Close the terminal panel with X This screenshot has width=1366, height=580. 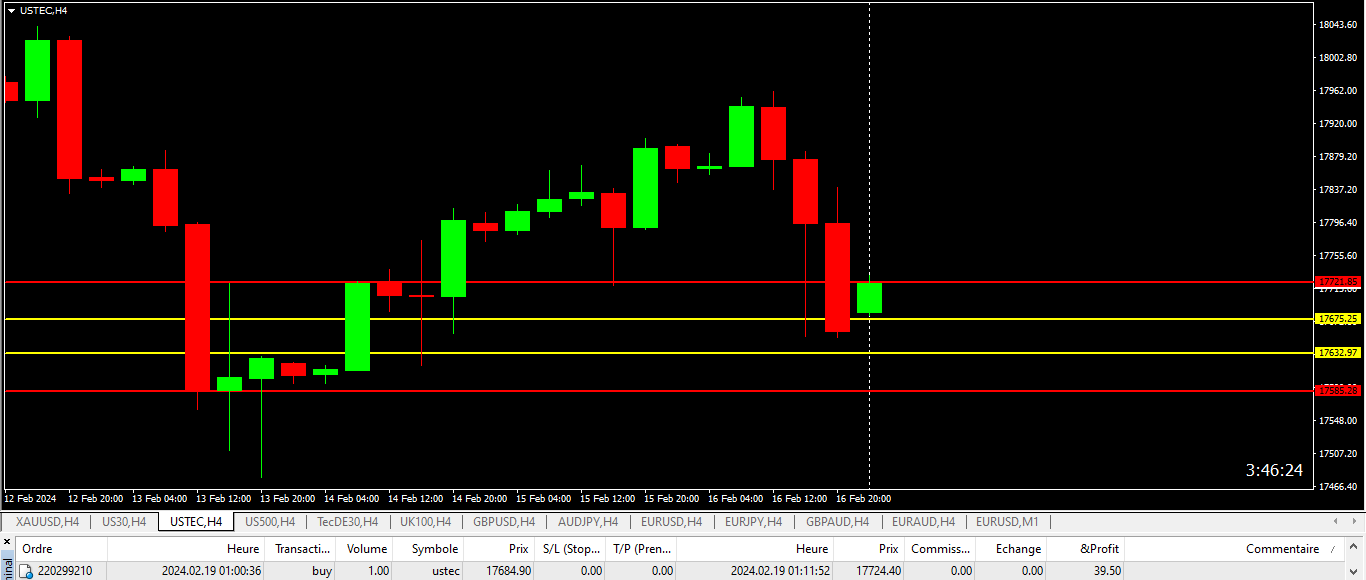(x=6, y=541)
